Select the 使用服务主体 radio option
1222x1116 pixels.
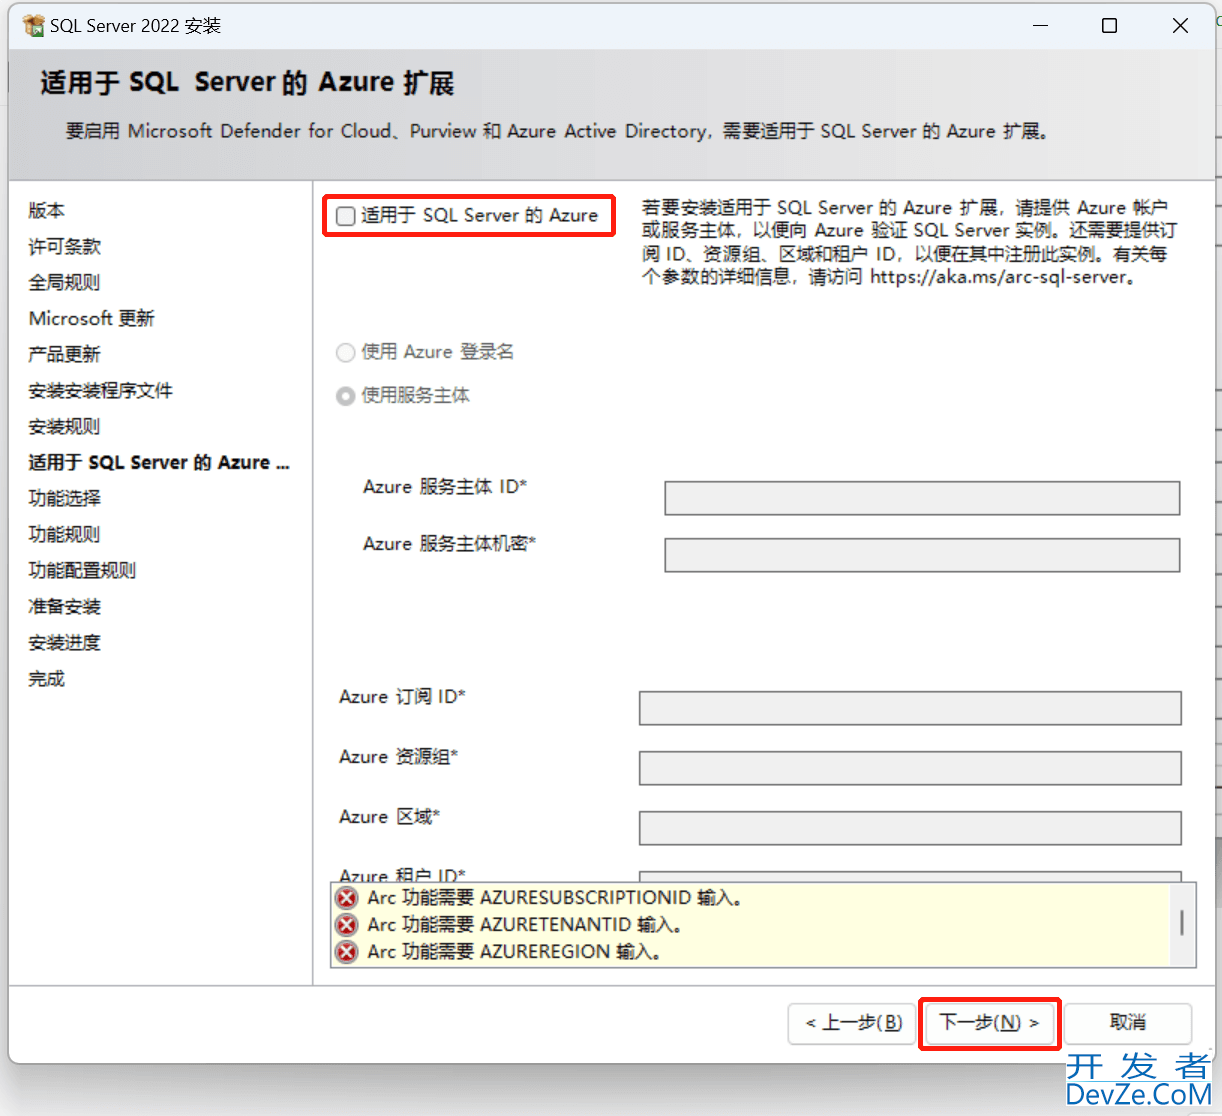tap(346, 396)
